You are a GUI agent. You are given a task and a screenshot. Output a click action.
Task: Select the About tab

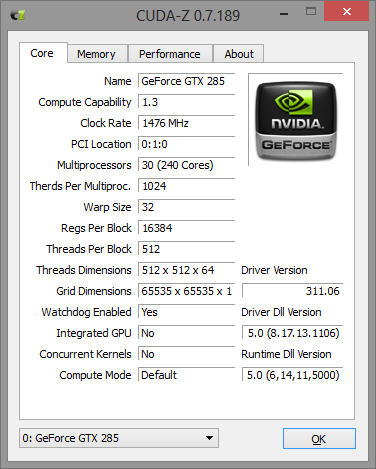coord(239,54)
